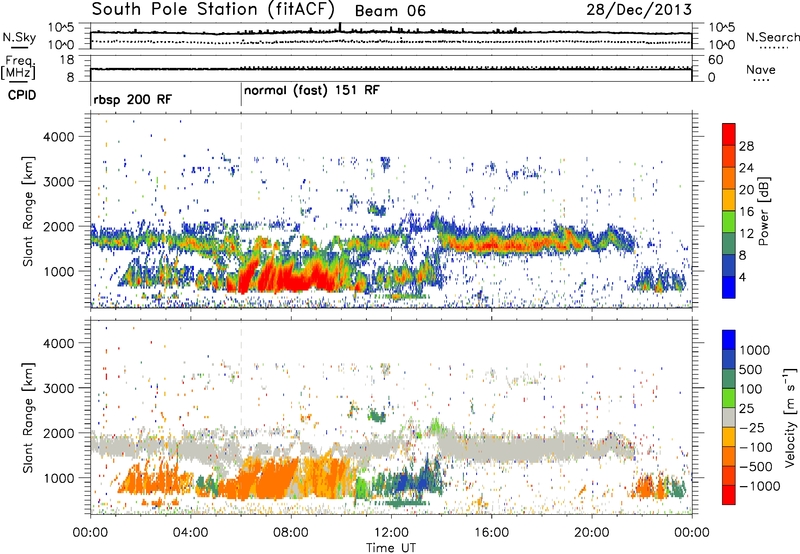
Task: Click the 'Nave' legend label
Action: (761, 69)
